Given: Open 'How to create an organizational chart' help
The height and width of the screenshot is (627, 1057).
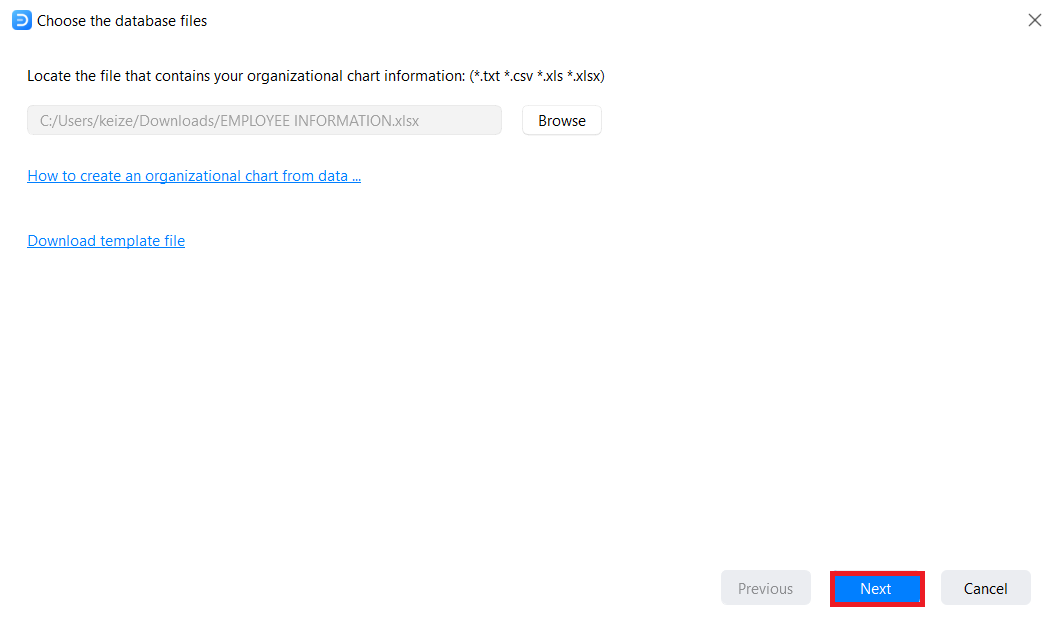Looking at the screenshot, I should tap(194, 176).
